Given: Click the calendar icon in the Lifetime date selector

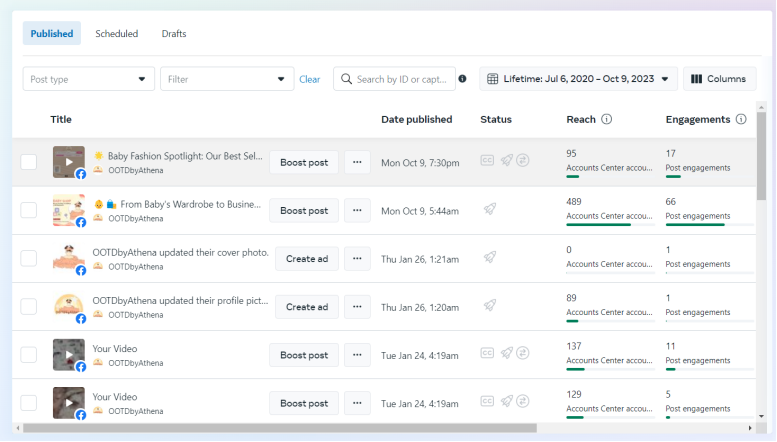Looking at the screenshot, I should tap(493, 79).
